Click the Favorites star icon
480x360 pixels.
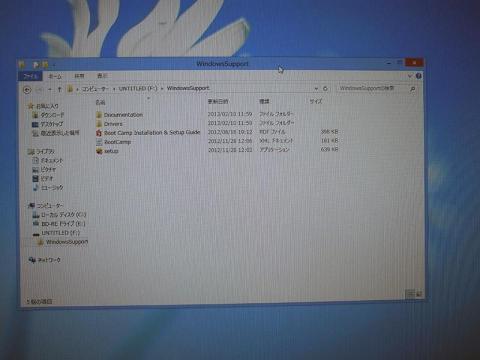click(31, 106)
